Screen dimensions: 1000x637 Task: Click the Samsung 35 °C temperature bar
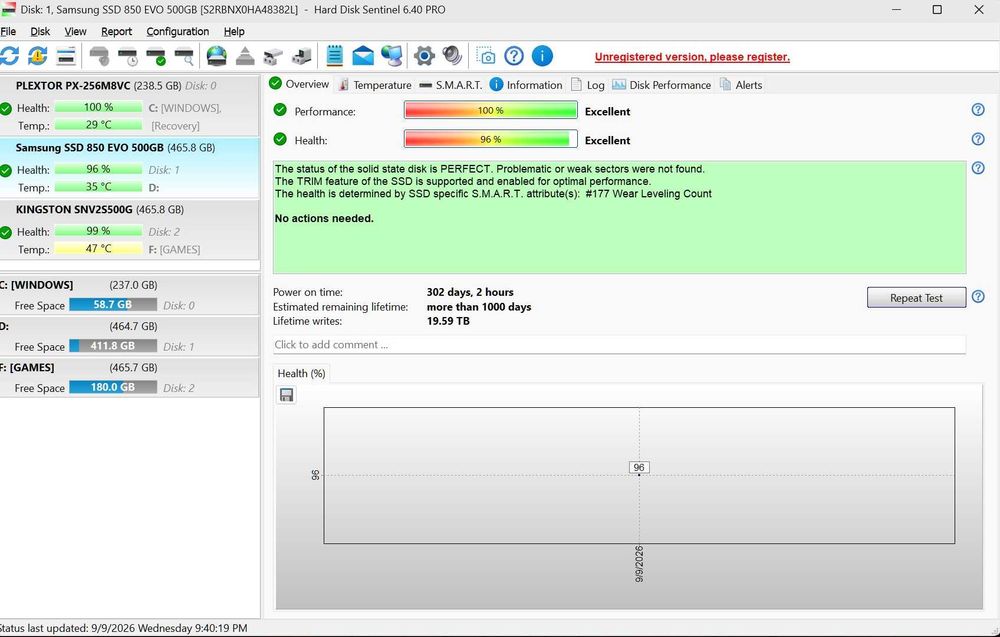click(x=98, y=187)
